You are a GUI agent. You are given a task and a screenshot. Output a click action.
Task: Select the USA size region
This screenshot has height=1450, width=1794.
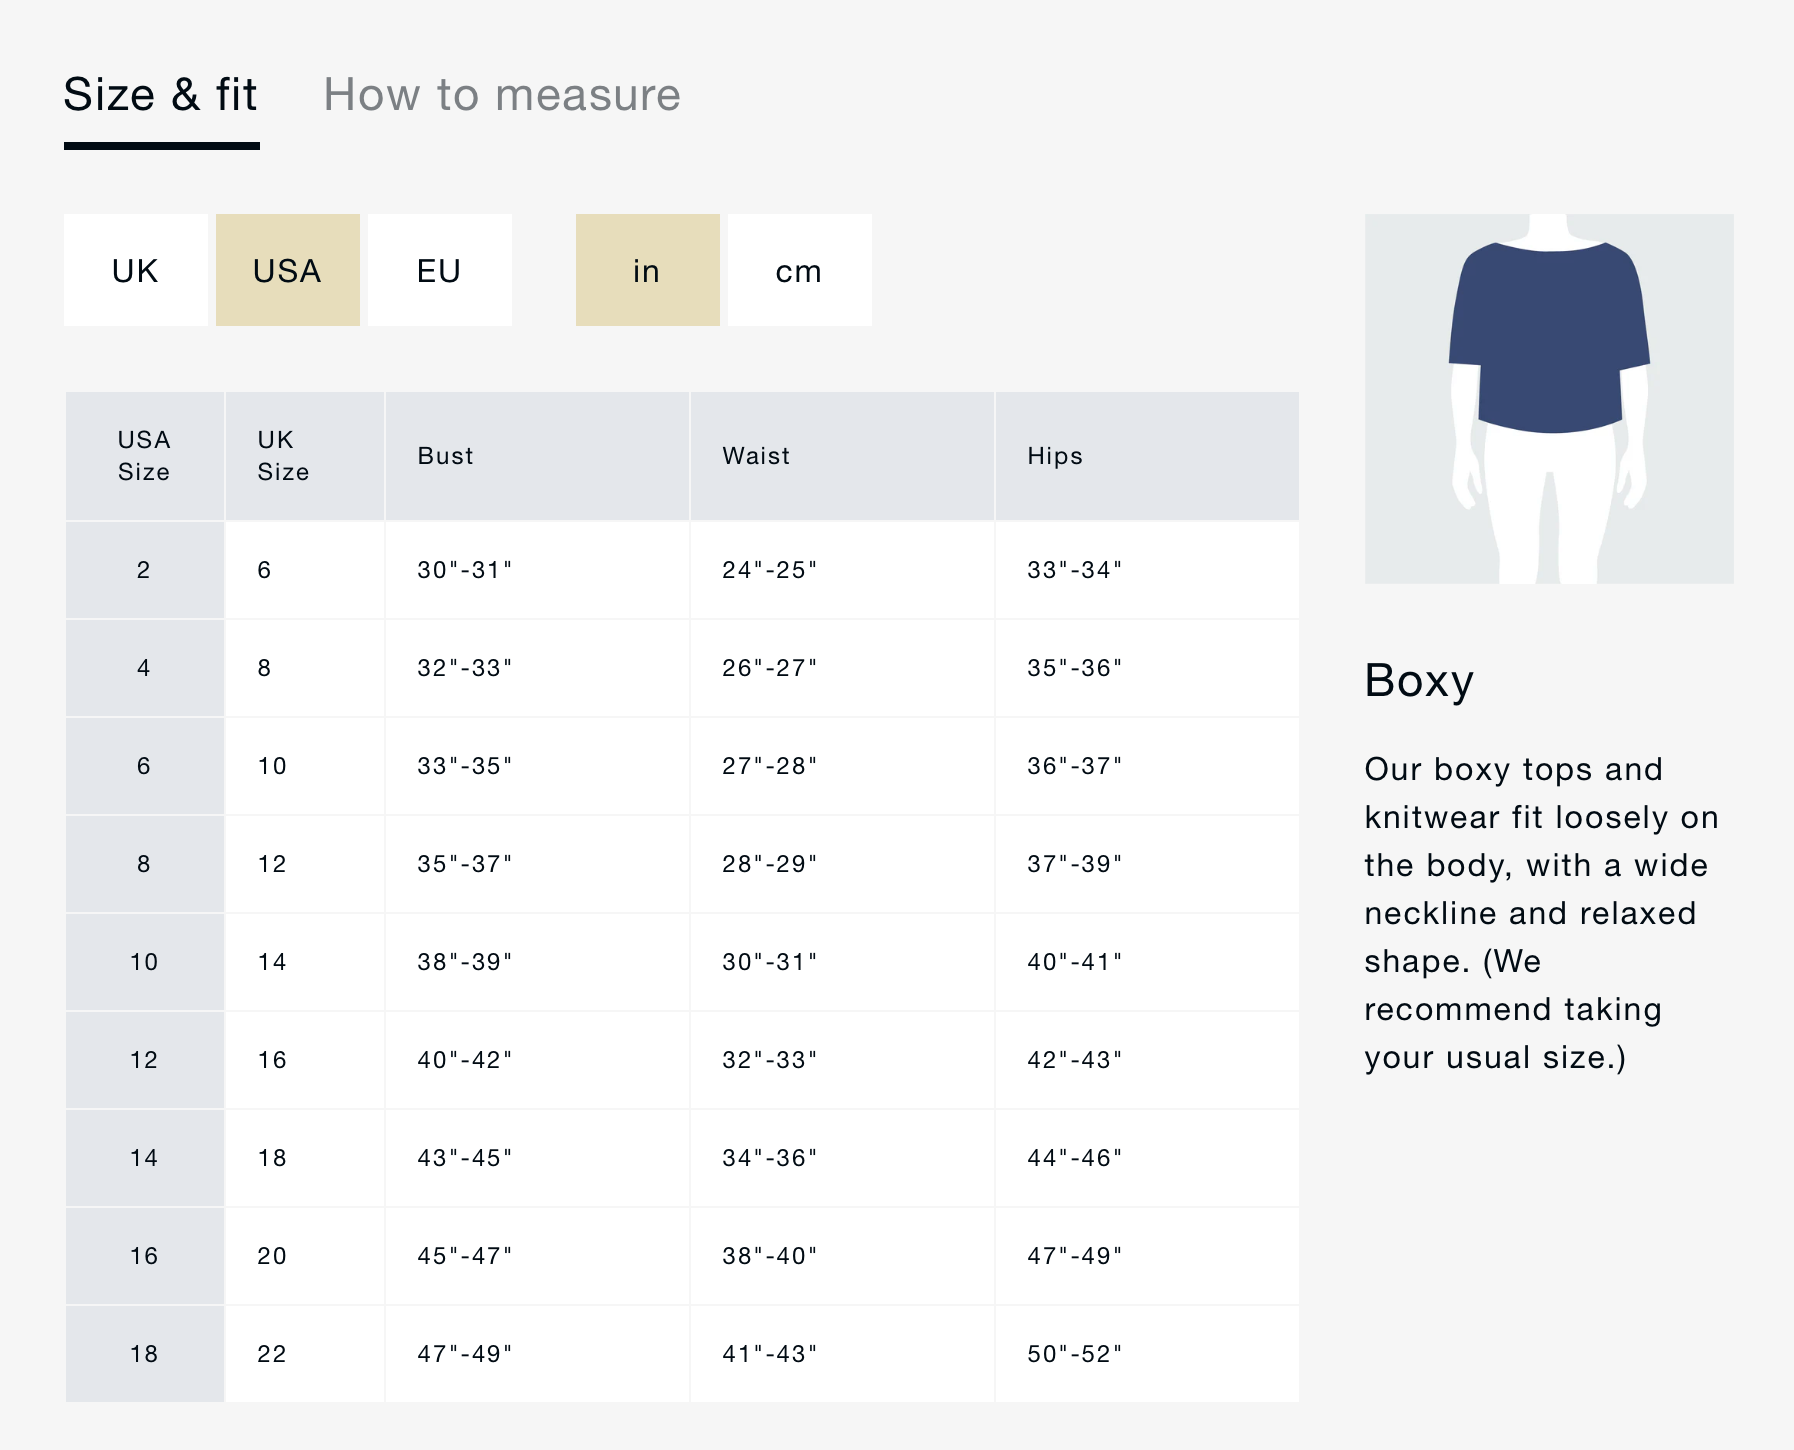pyautogui.click(x=288, y=270)
